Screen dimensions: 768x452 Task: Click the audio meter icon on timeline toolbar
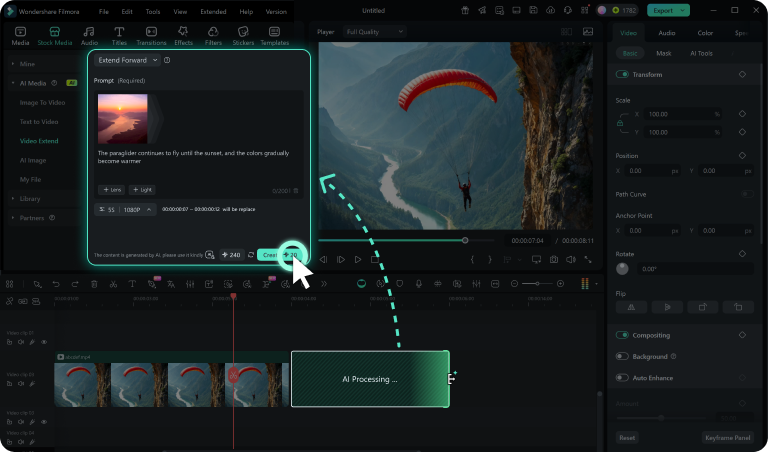point(585,284)
